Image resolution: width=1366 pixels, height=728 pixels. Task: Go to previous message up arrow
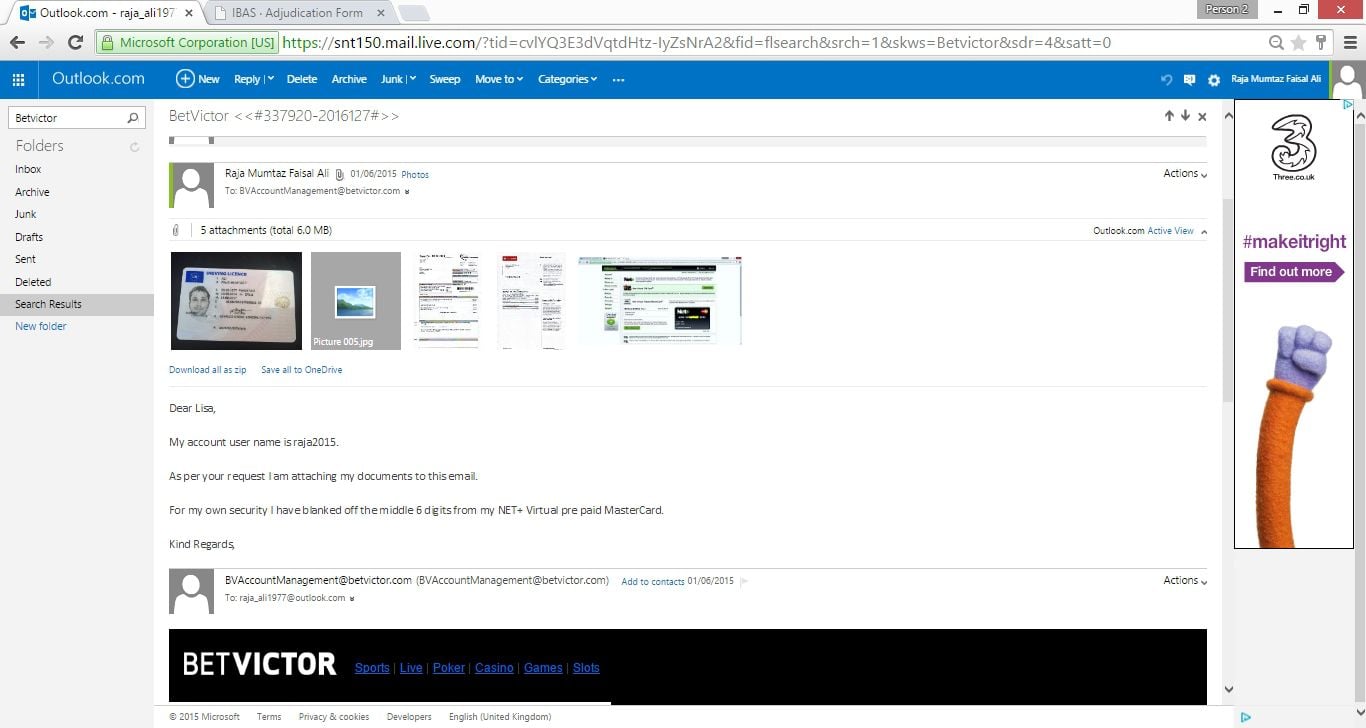click(x=1169, y=116)
